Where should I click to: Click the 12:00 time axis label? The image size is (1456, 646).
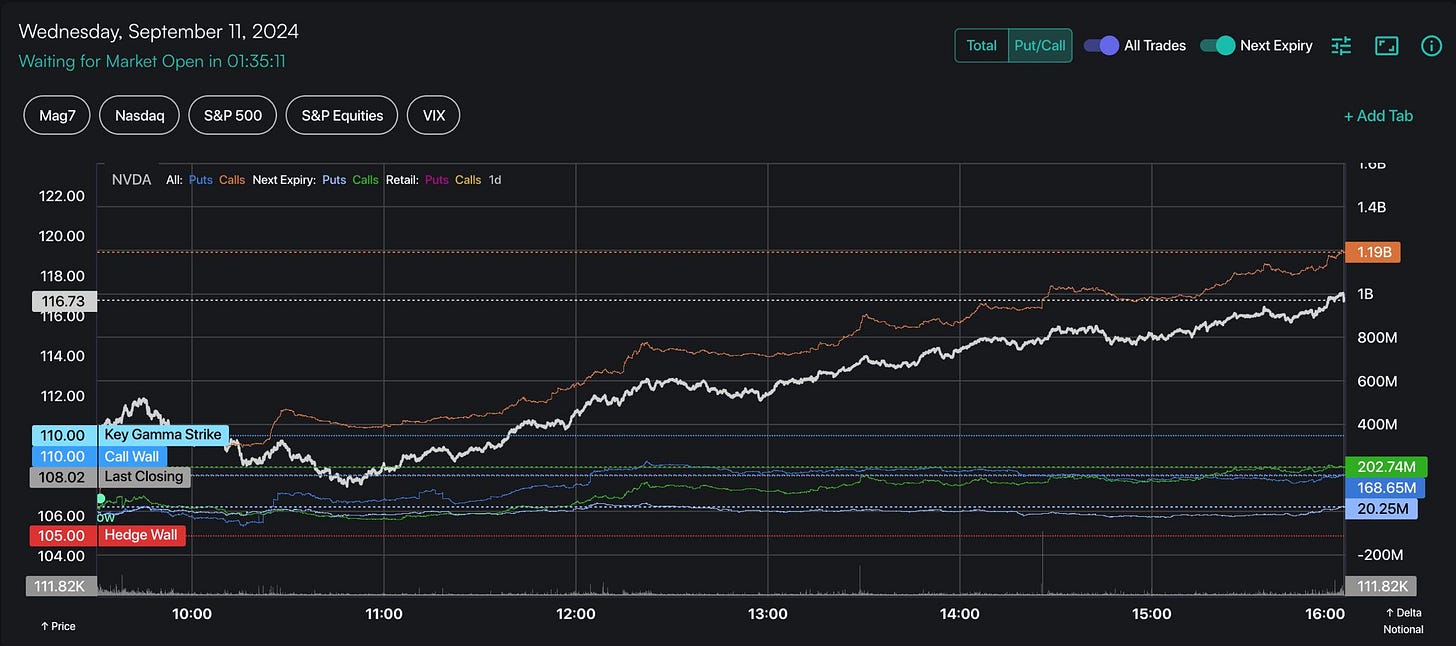point(576,613)
